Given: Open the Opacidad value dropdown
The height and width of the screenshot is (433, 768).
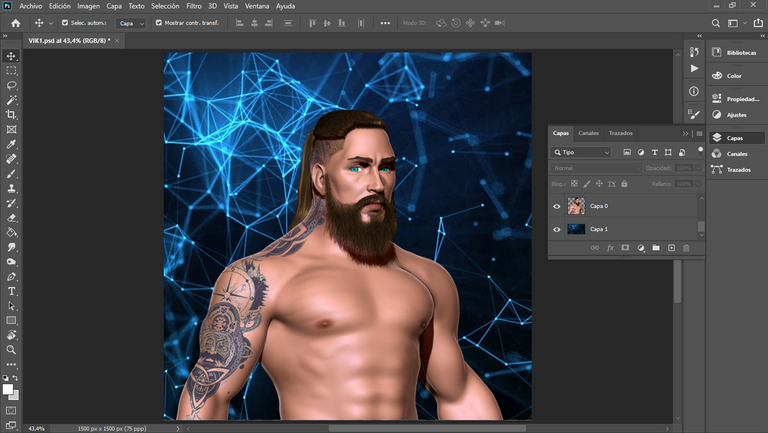Looking at the screenshot, I should point(698,168).
